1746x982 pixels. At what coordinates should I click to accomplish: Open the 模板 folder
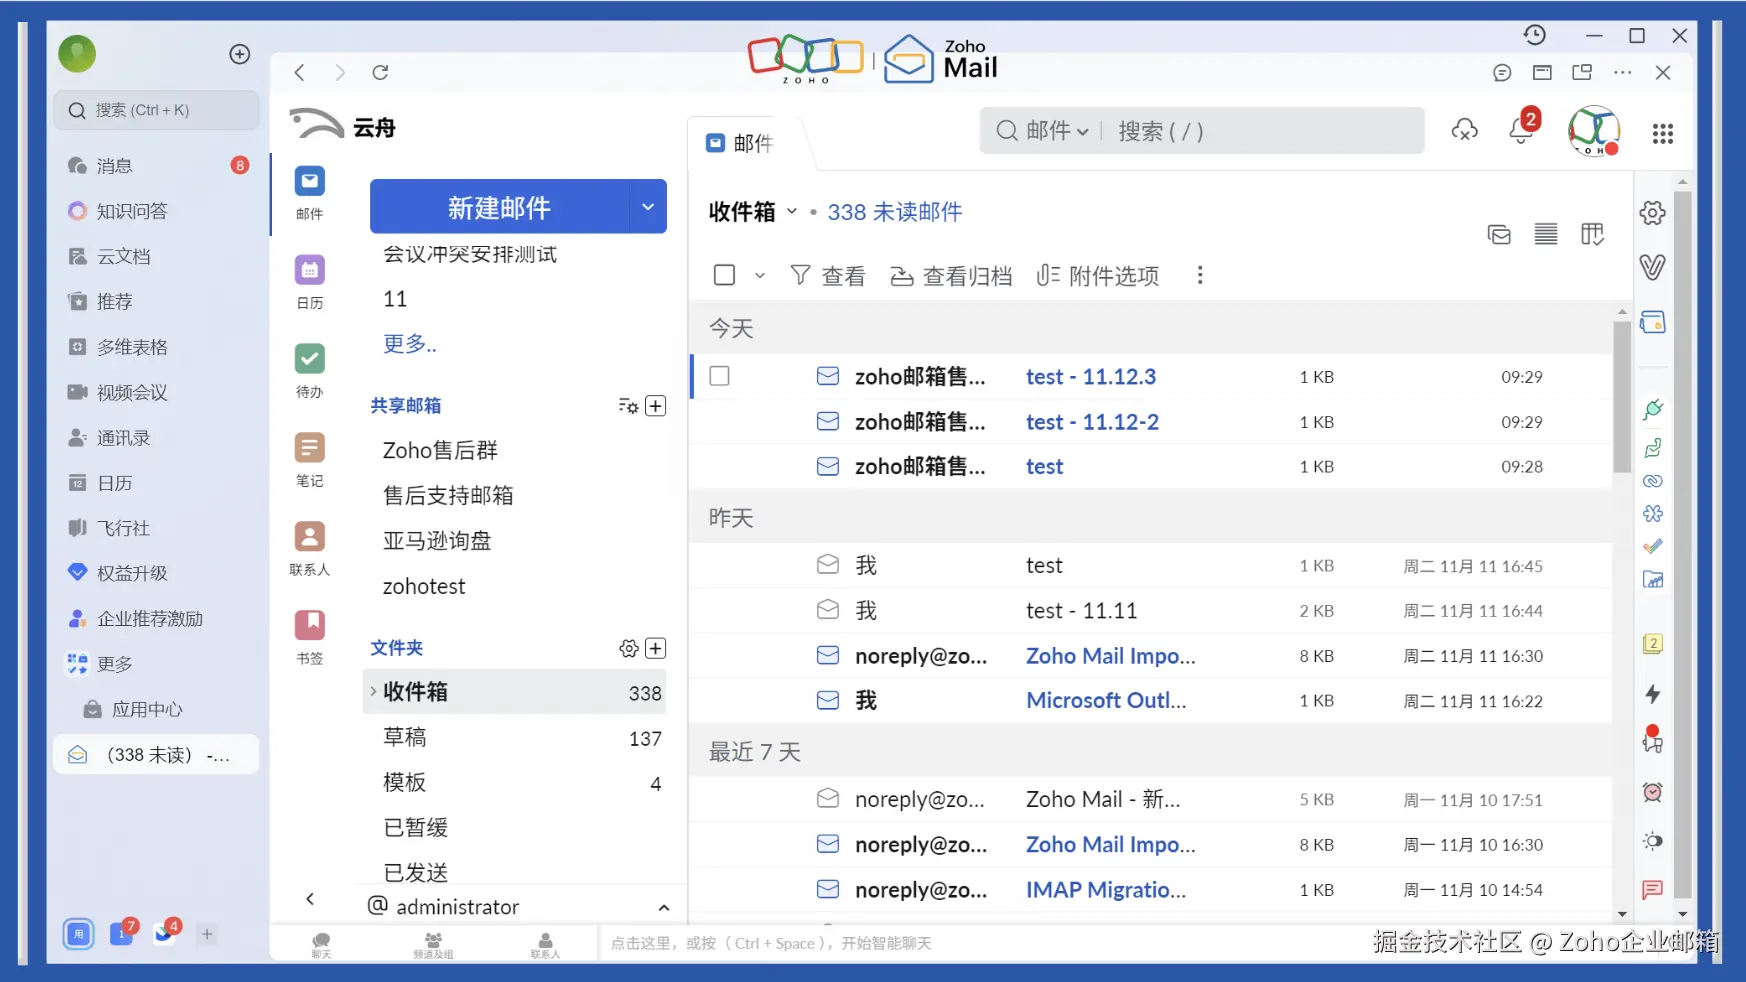(x=516, y=782)
